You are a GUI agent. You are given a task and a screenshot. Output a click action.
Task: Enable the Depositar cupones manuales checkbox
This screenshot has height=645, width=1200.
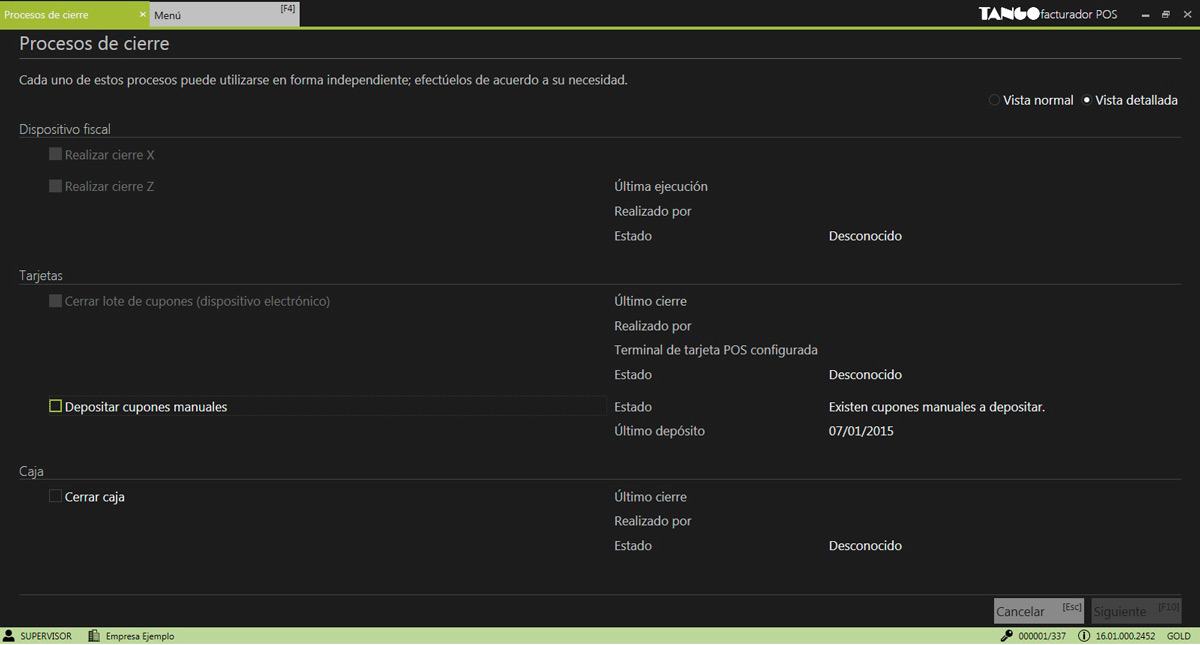[56, 406]
